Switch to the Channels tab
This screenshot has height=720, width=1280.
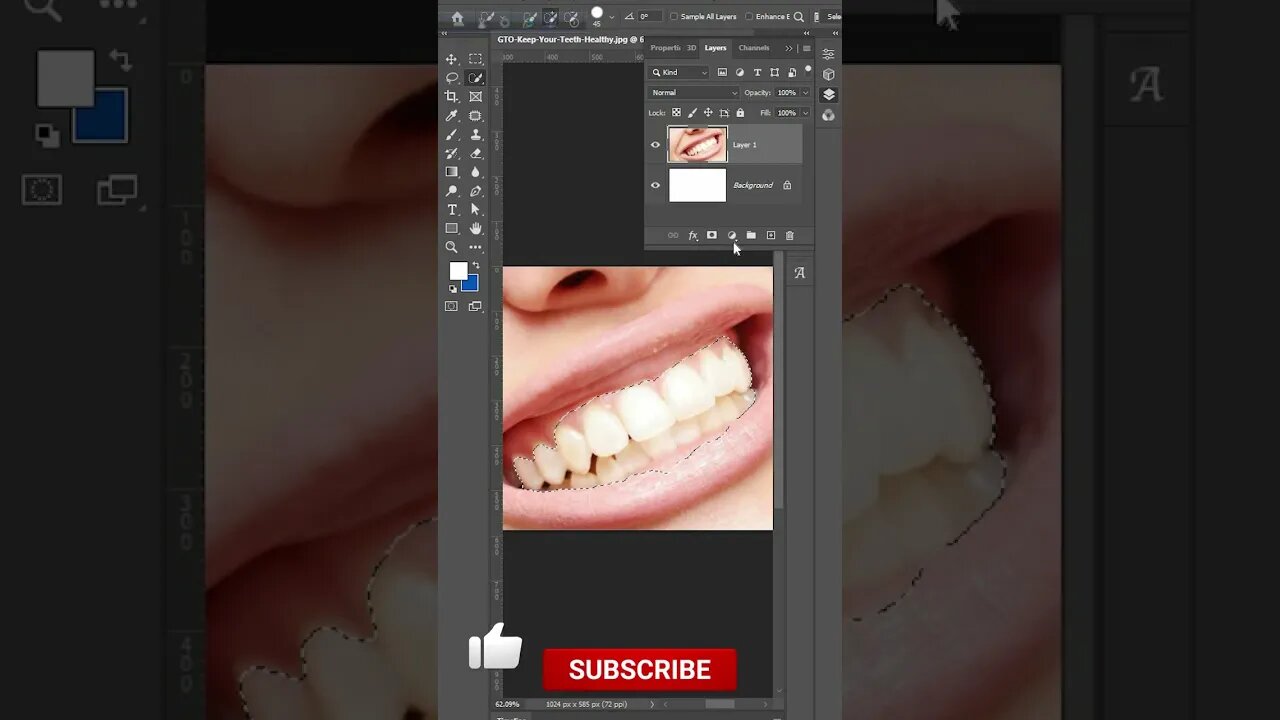pyautogui.click(x=754, y=48)
